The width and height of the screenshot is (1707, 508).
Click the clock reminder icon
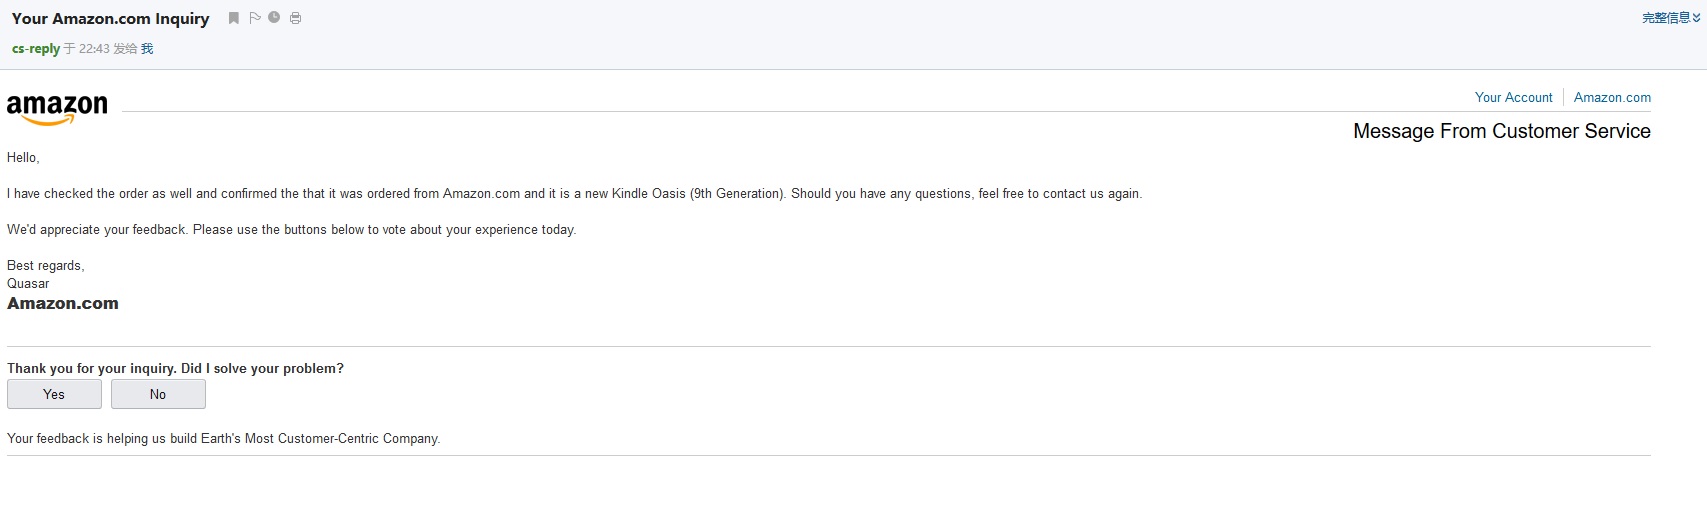click(x=274, y=18)
